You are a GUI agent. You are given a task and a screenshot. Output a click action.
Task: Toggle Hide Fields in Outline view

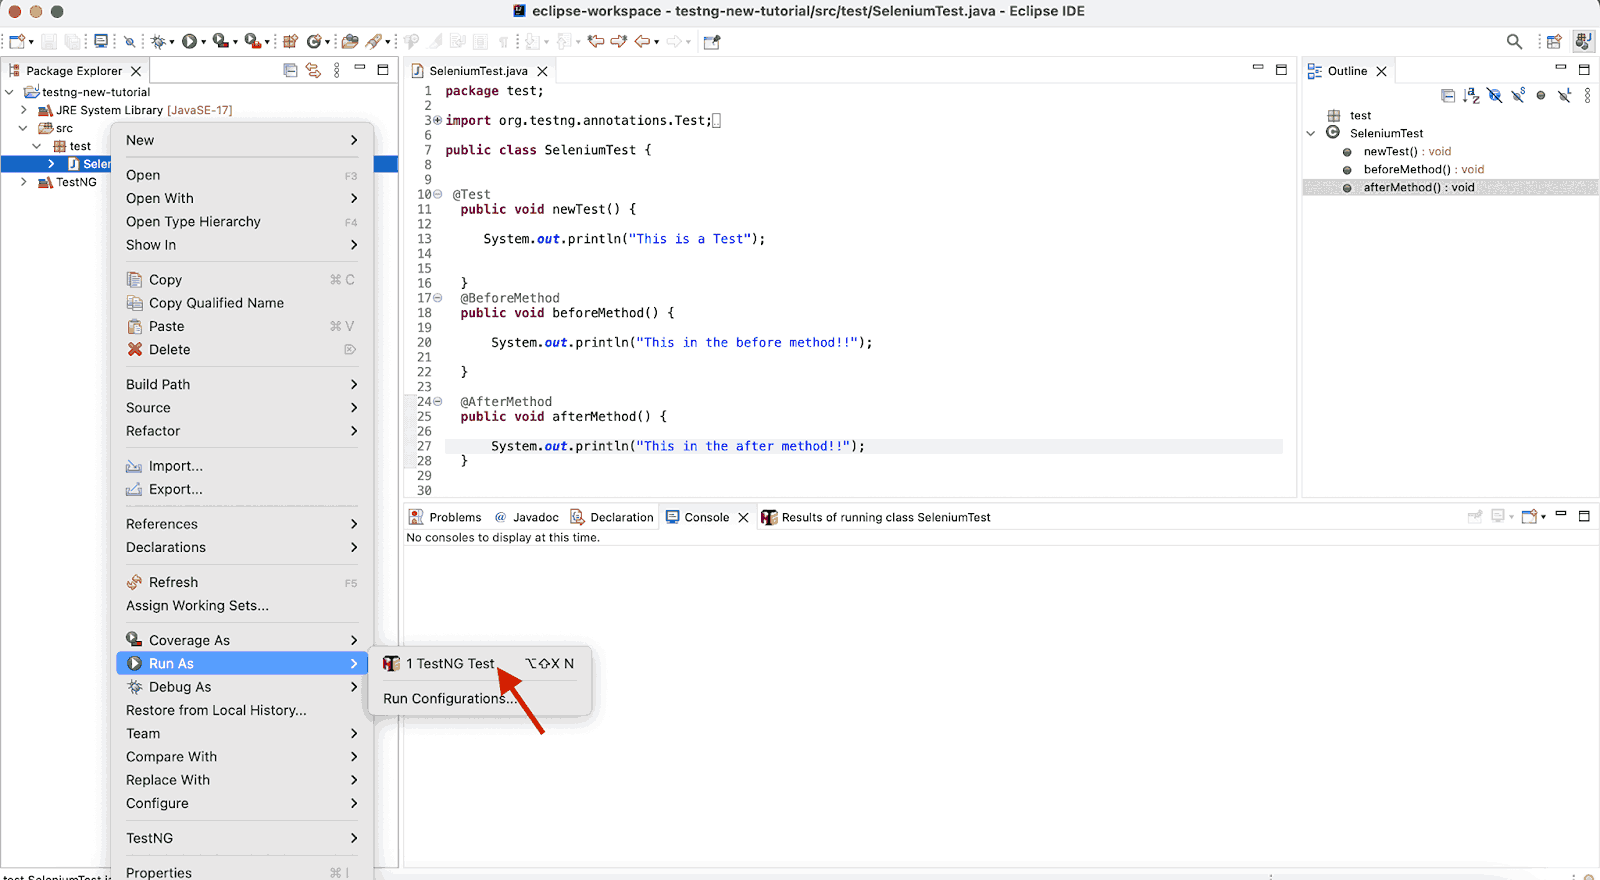[1495, 96]
